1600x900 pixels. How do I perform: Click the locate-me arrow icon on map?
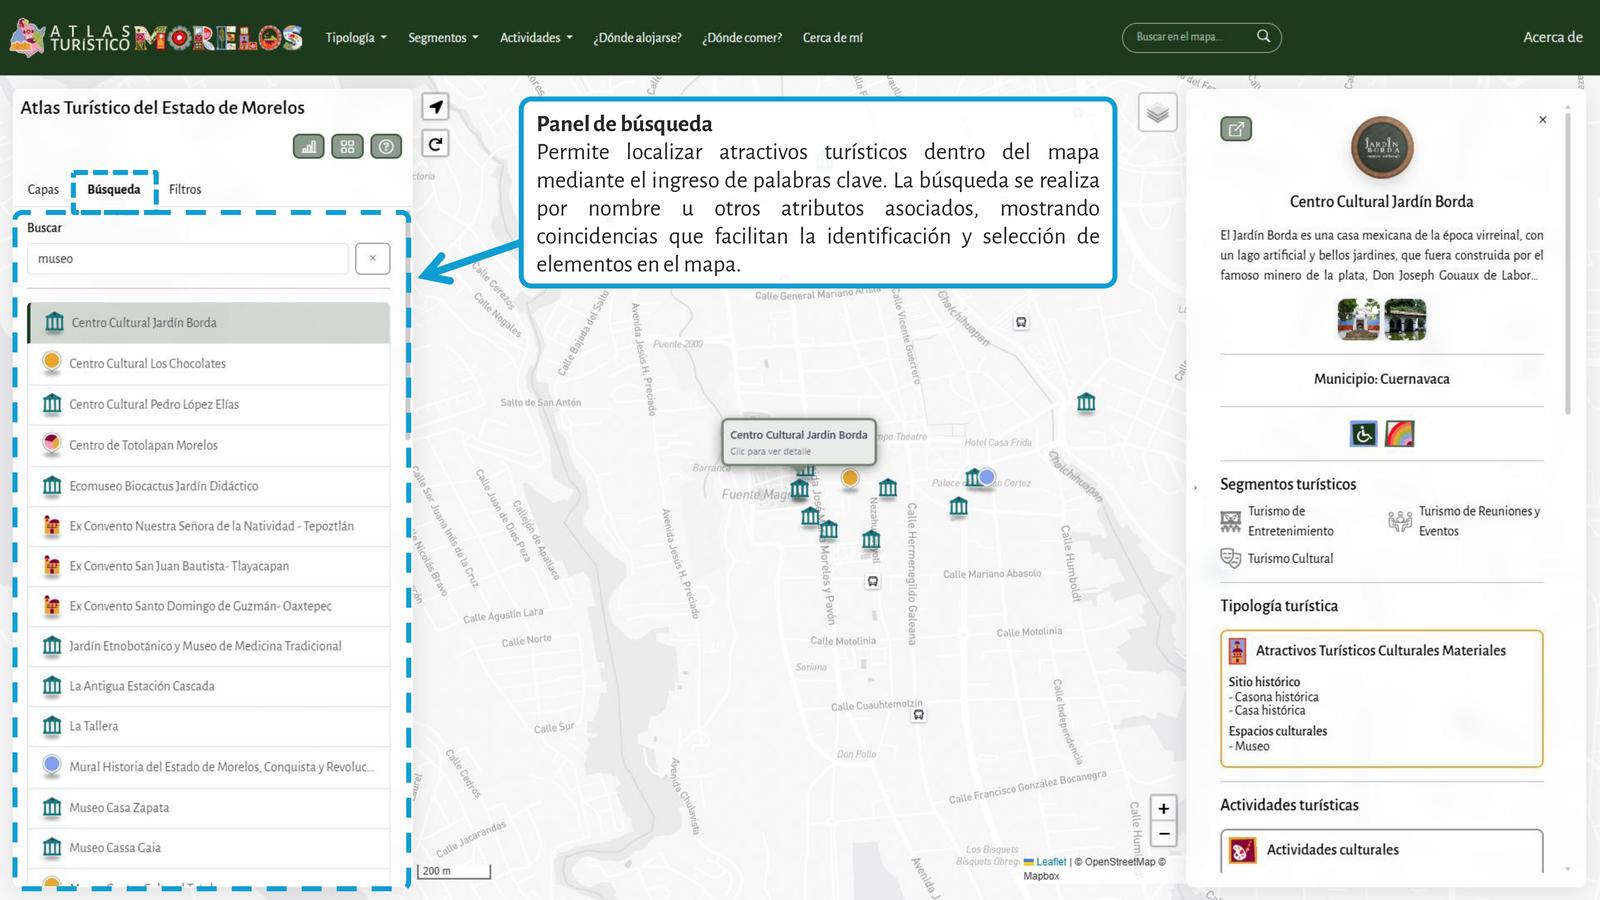(435, 107)
